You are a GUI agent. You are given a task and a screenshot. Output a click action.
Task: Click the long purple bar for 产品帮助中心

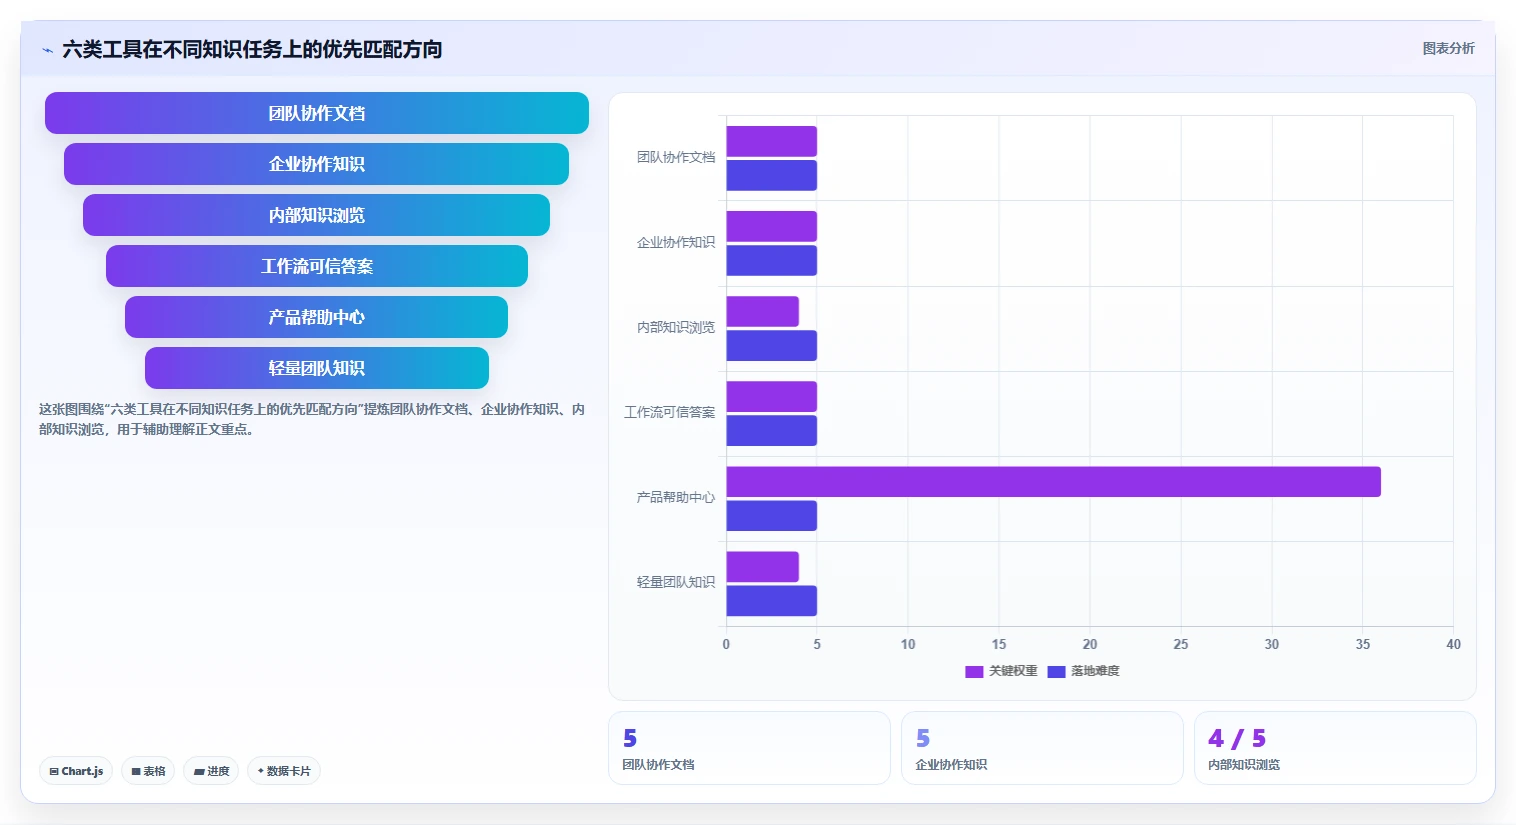point(1053,482)
